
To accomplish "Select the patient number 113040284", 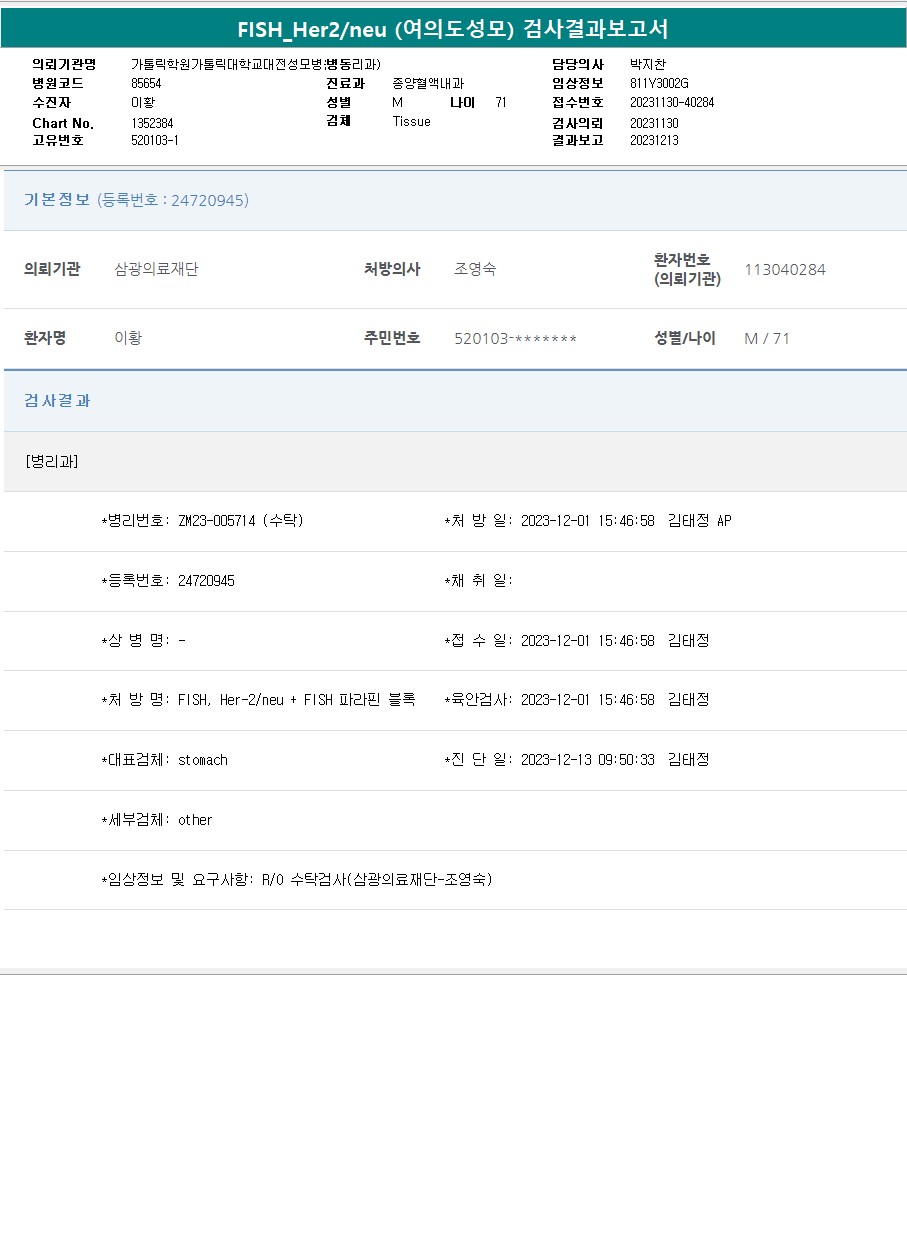I will [785, 269].
